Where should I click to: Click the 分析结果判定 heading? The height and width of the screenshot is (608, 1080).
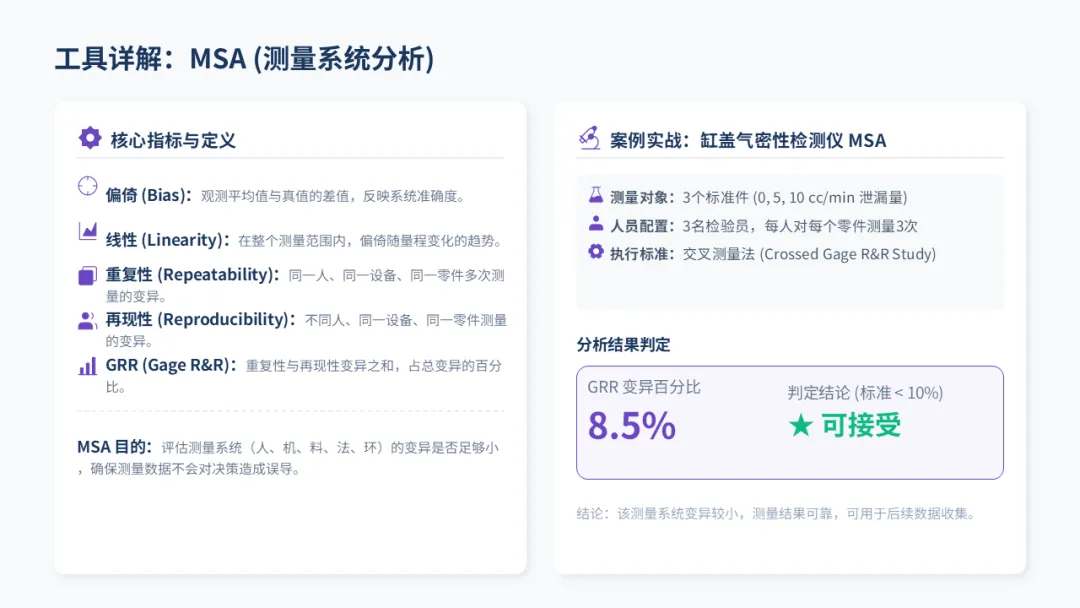click(623, 345)
